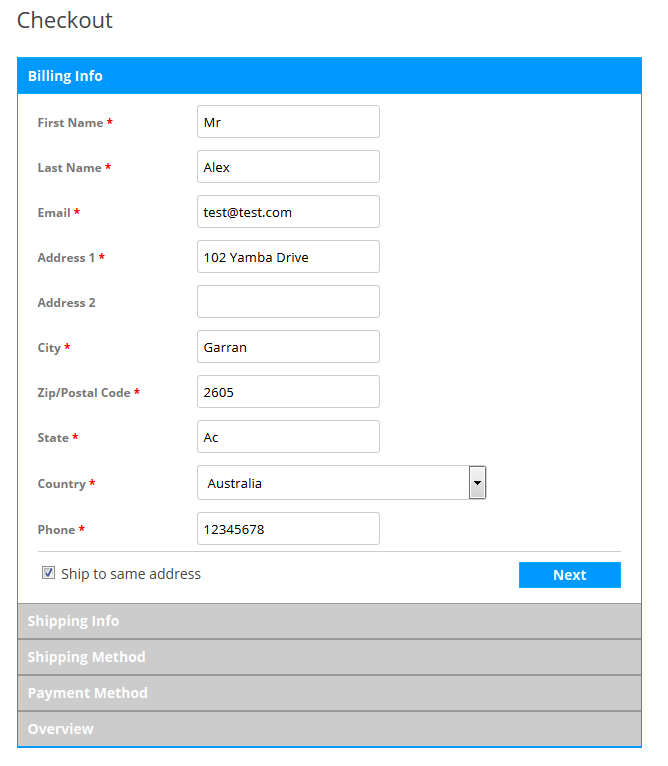Open the Overview section
This screenshot has width=668, height=766.
[329, 729]
